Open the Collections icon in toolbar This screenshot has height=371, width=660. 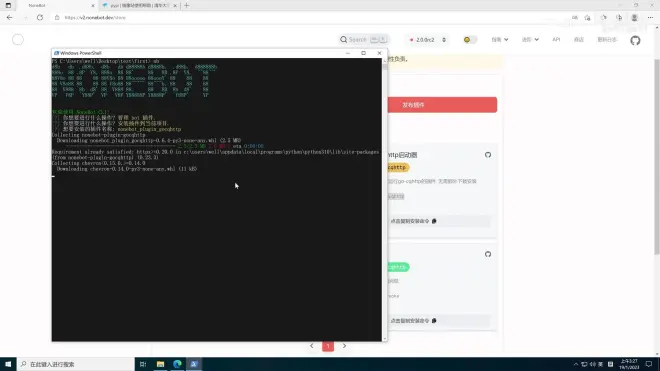(619, 18)
